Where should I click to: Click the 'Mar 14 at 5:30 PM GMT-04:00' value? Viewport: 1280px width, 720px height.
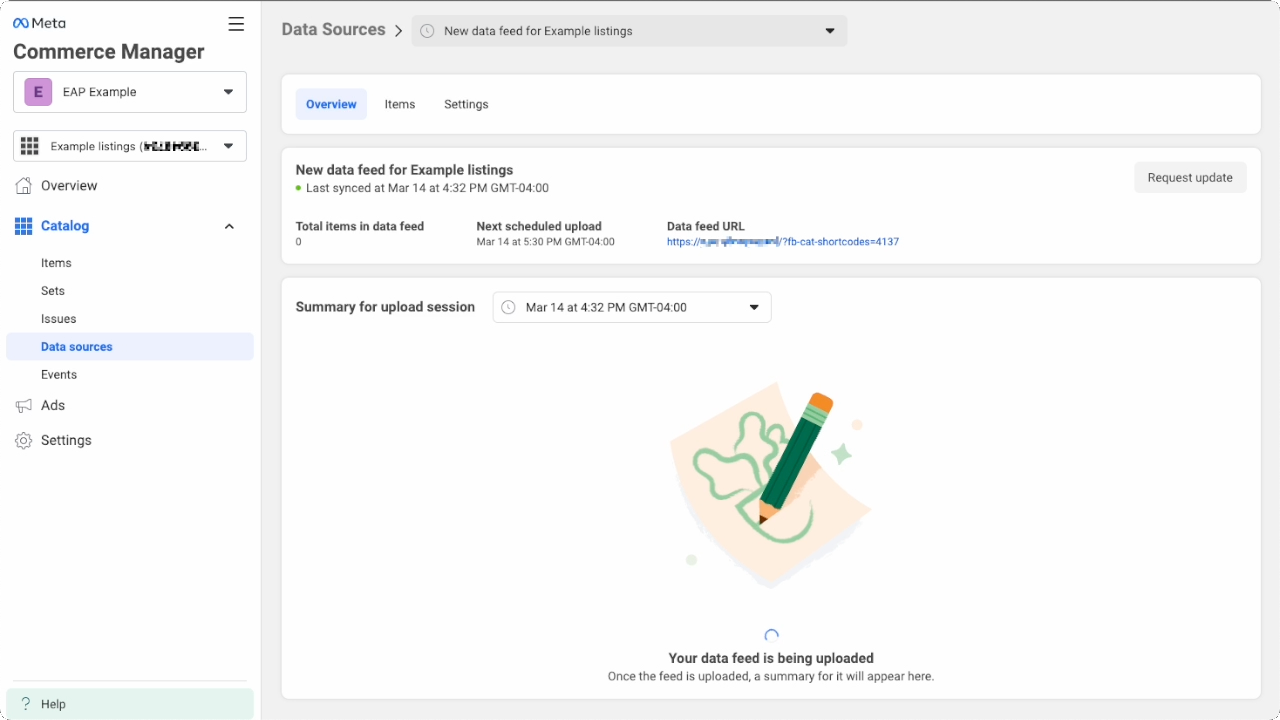point(546,242)
